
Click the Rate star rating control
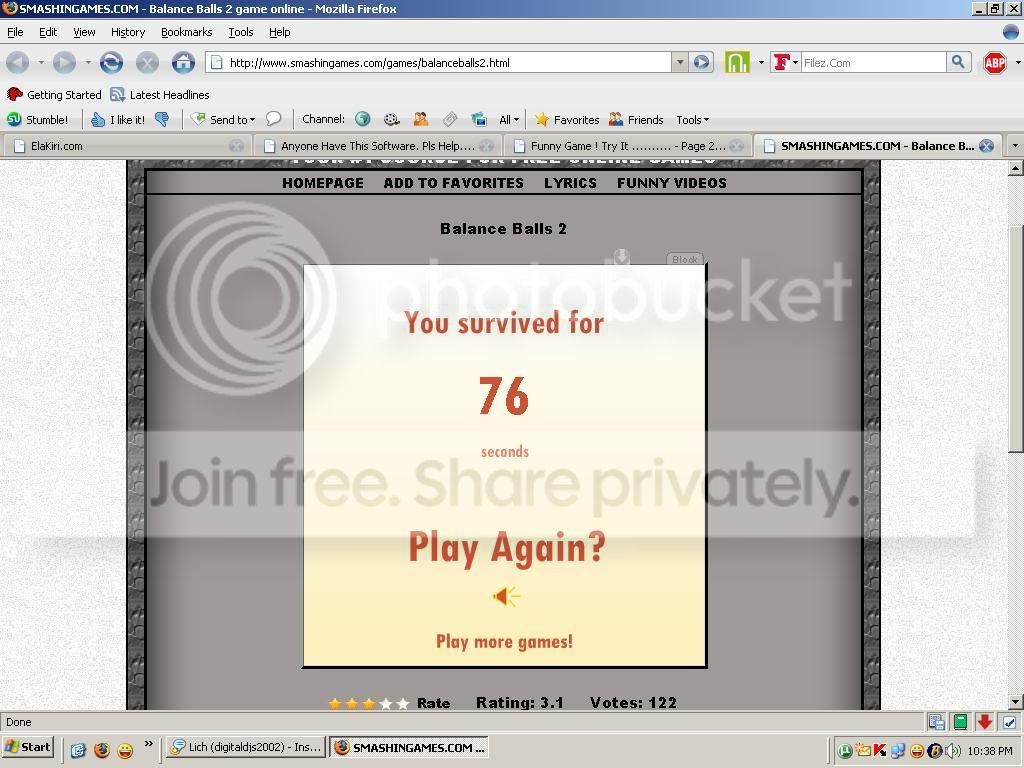click(368, 703)
